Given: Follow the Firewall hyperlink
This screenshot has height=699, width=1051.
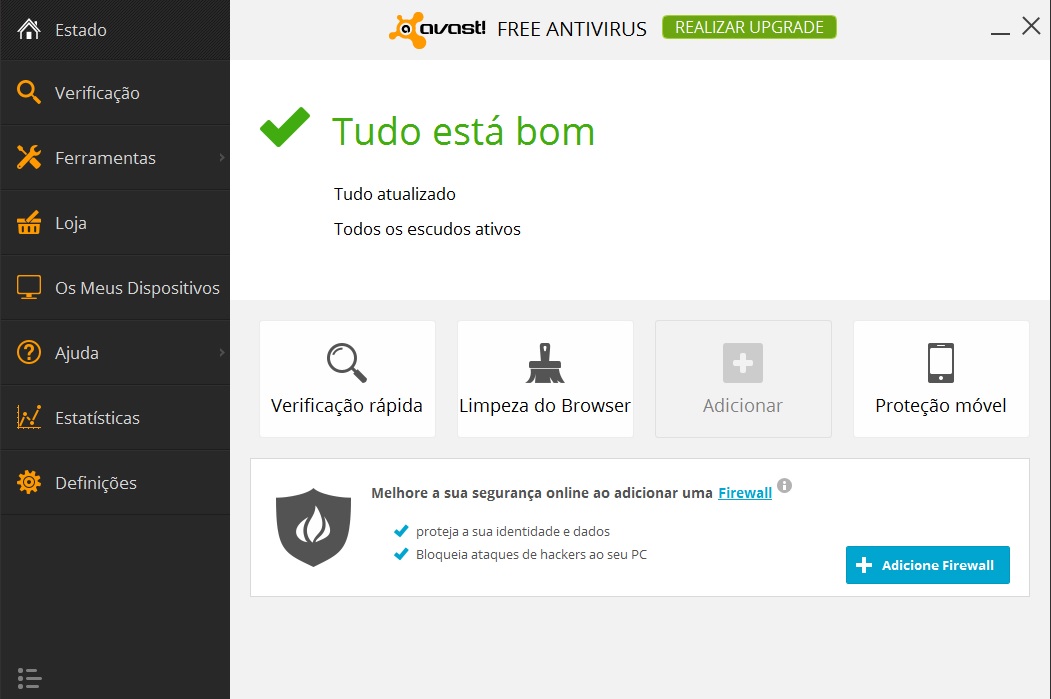Looking at the screenshot, I should (x=745, y=493).
